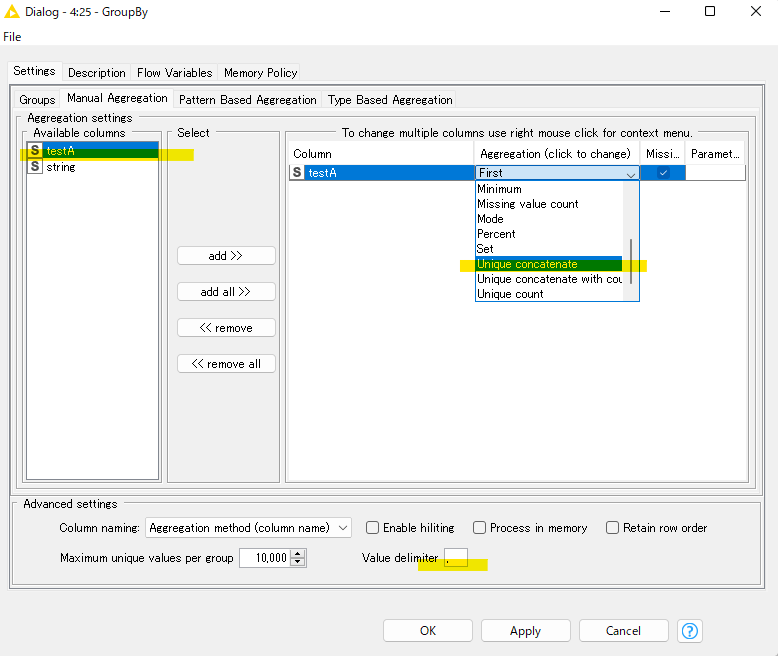
Task: Select testA in Available columns list
Action: point(93,150)
